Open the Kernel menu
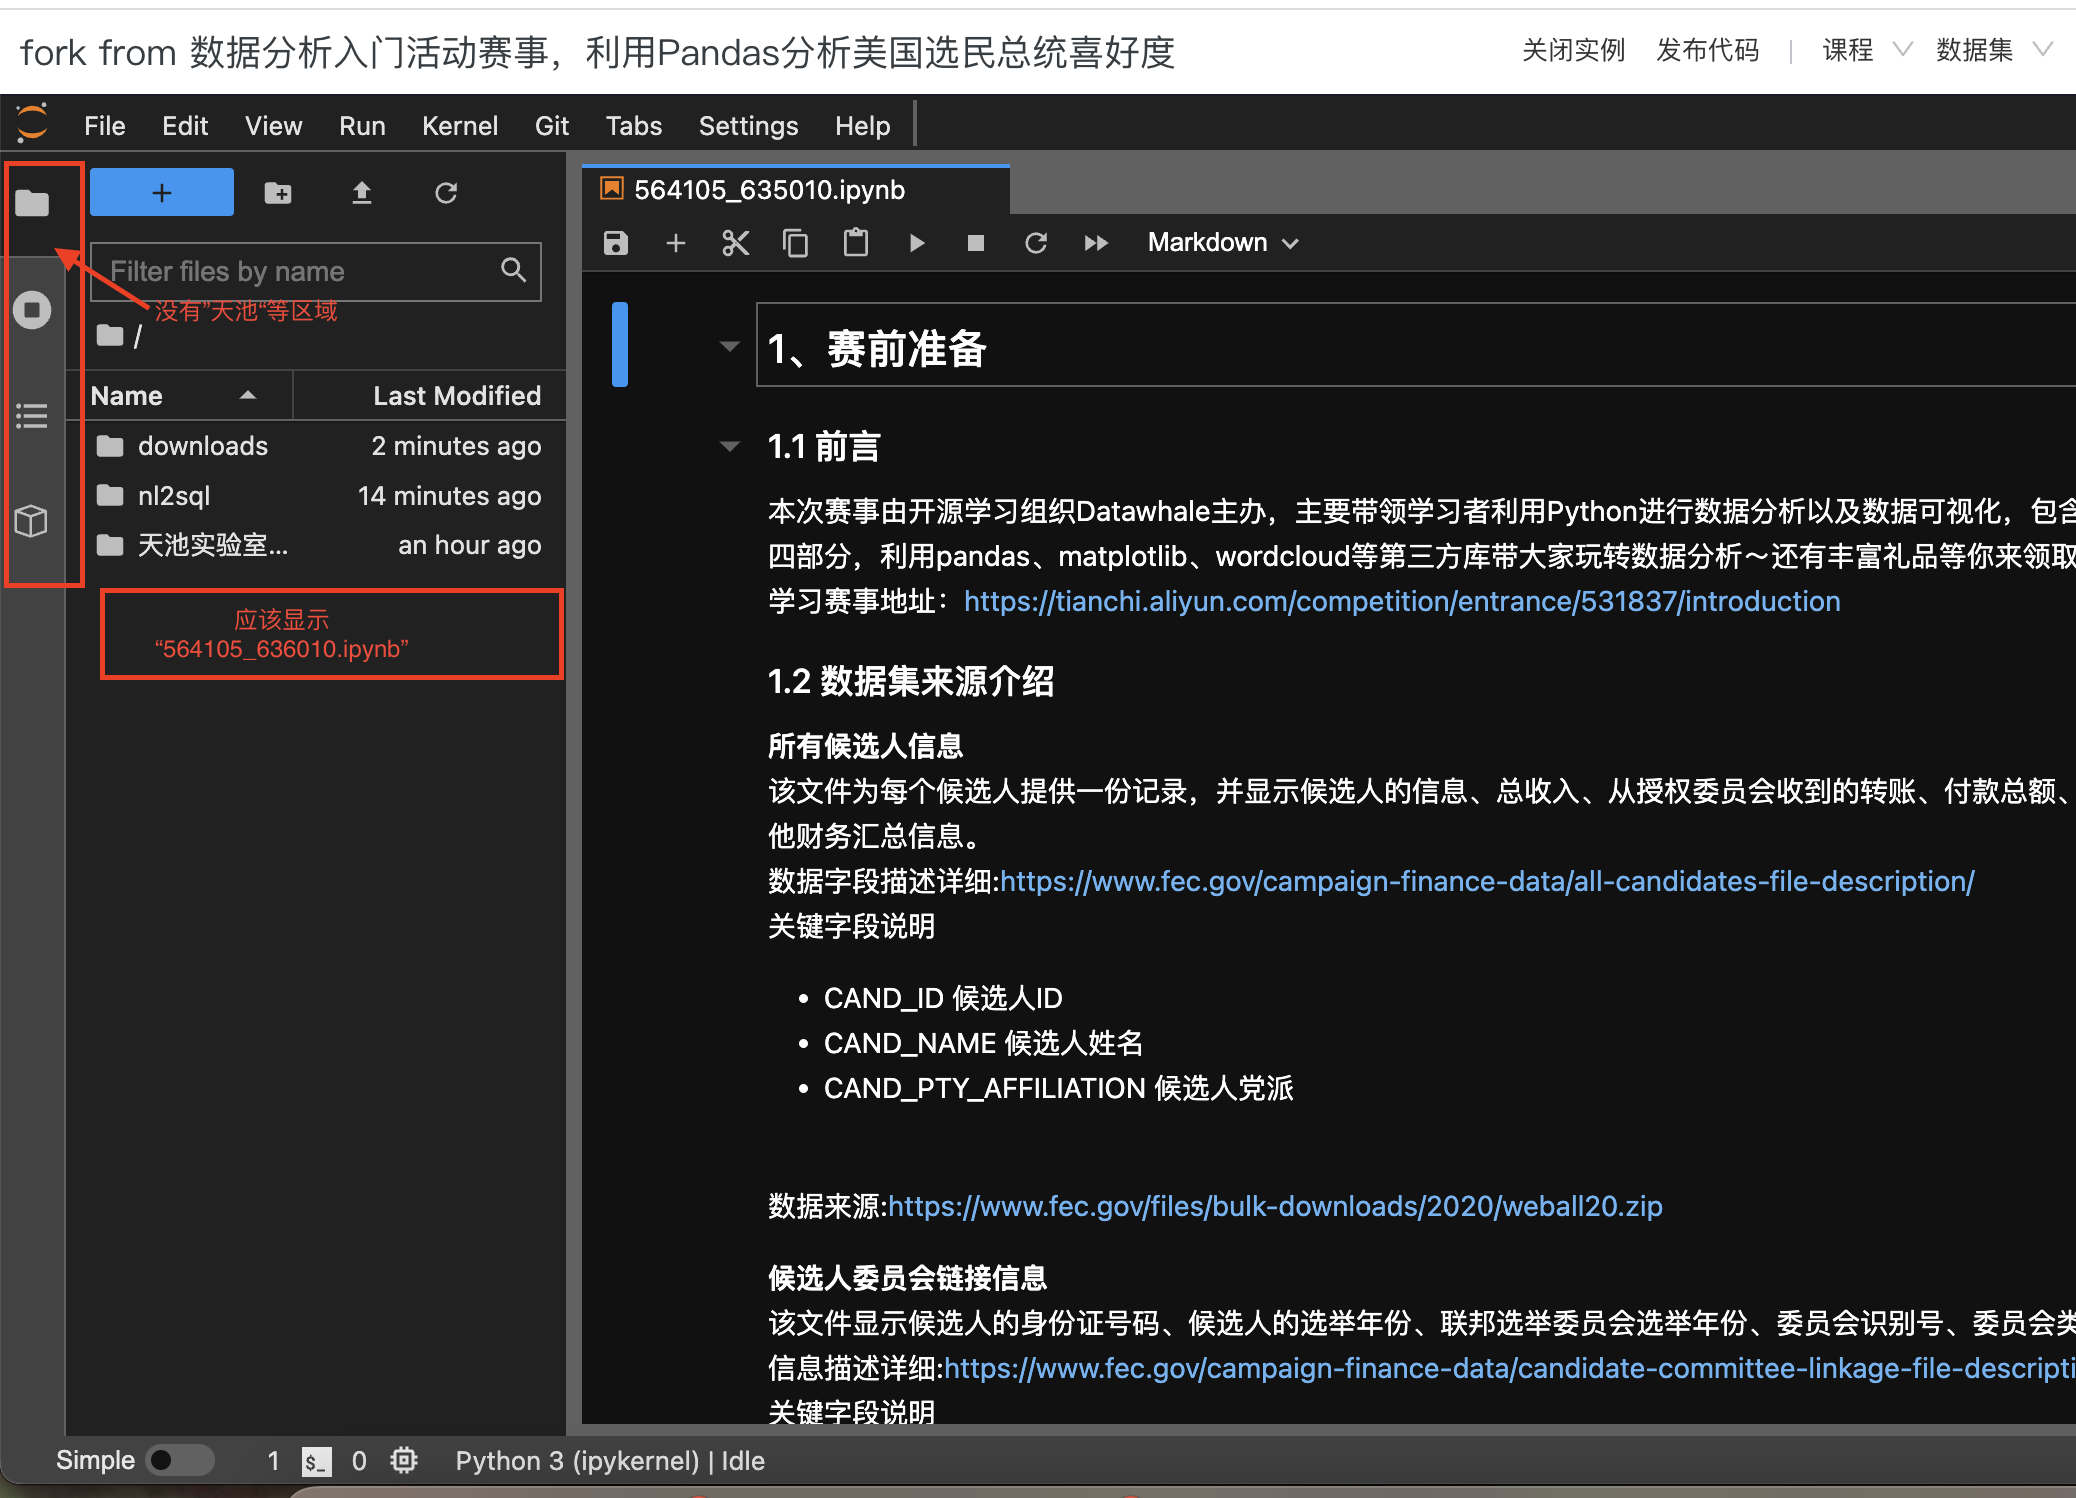The image size is (2076, 1498). click(x=460, y=126)
